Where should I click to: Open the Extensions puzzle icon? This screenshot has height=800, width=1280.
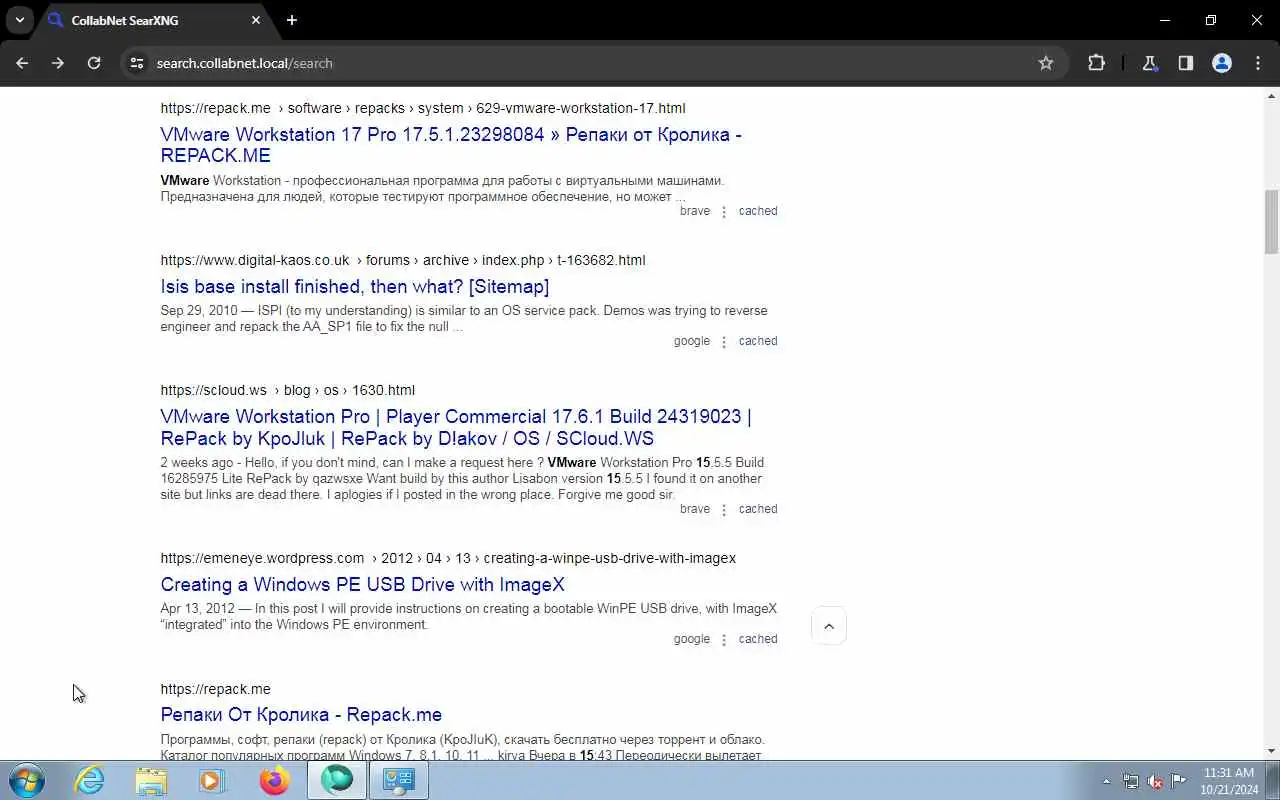pyautogui.click(x=1096, y=63)
